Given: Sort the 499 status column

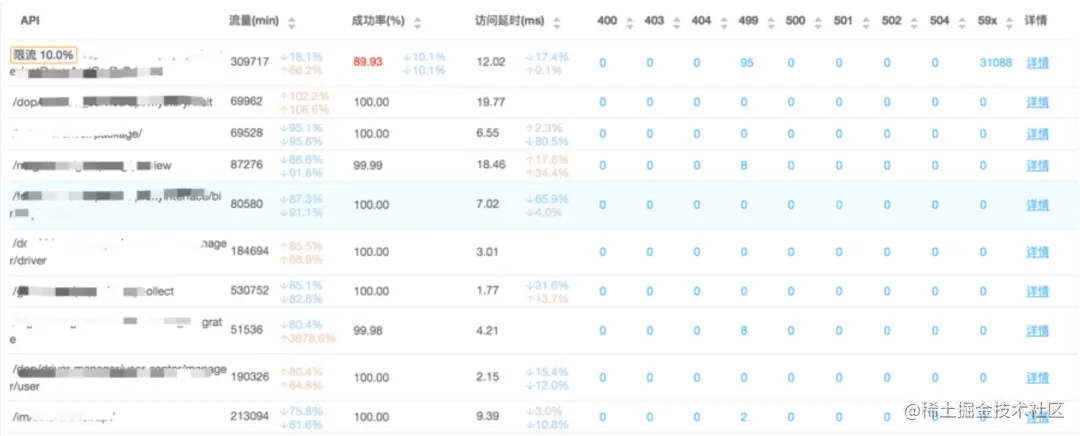Looking at the screenshot, I should [x=770, y=22].
